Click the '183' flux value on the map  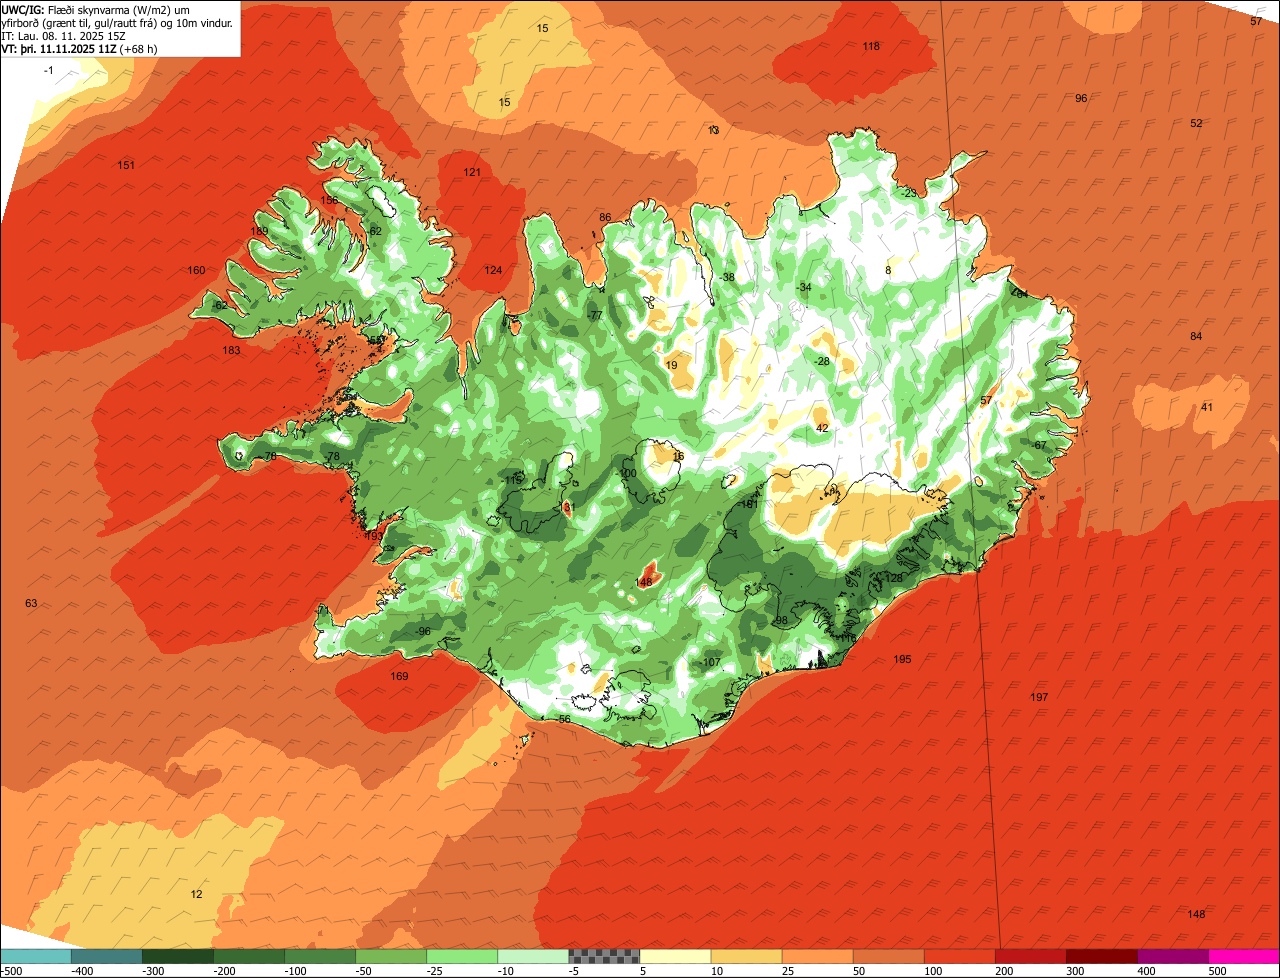(231, 351)
